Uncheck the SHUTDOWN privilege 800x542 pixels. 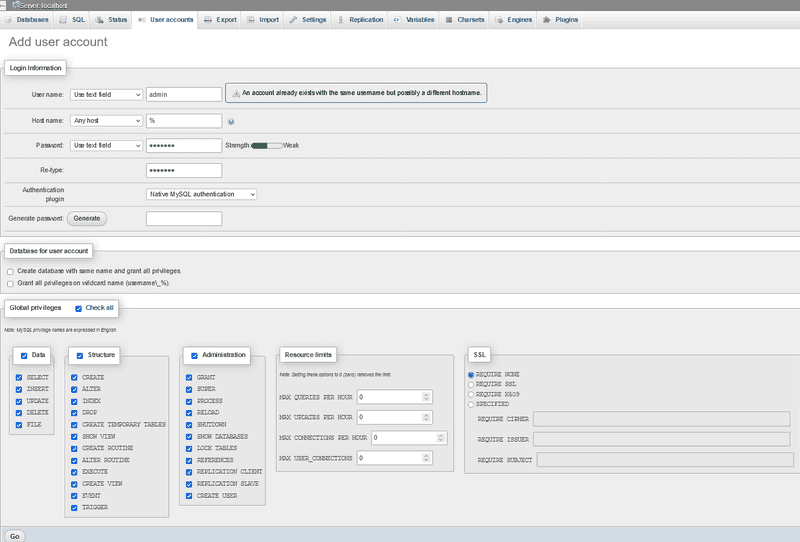coord(189,425)
